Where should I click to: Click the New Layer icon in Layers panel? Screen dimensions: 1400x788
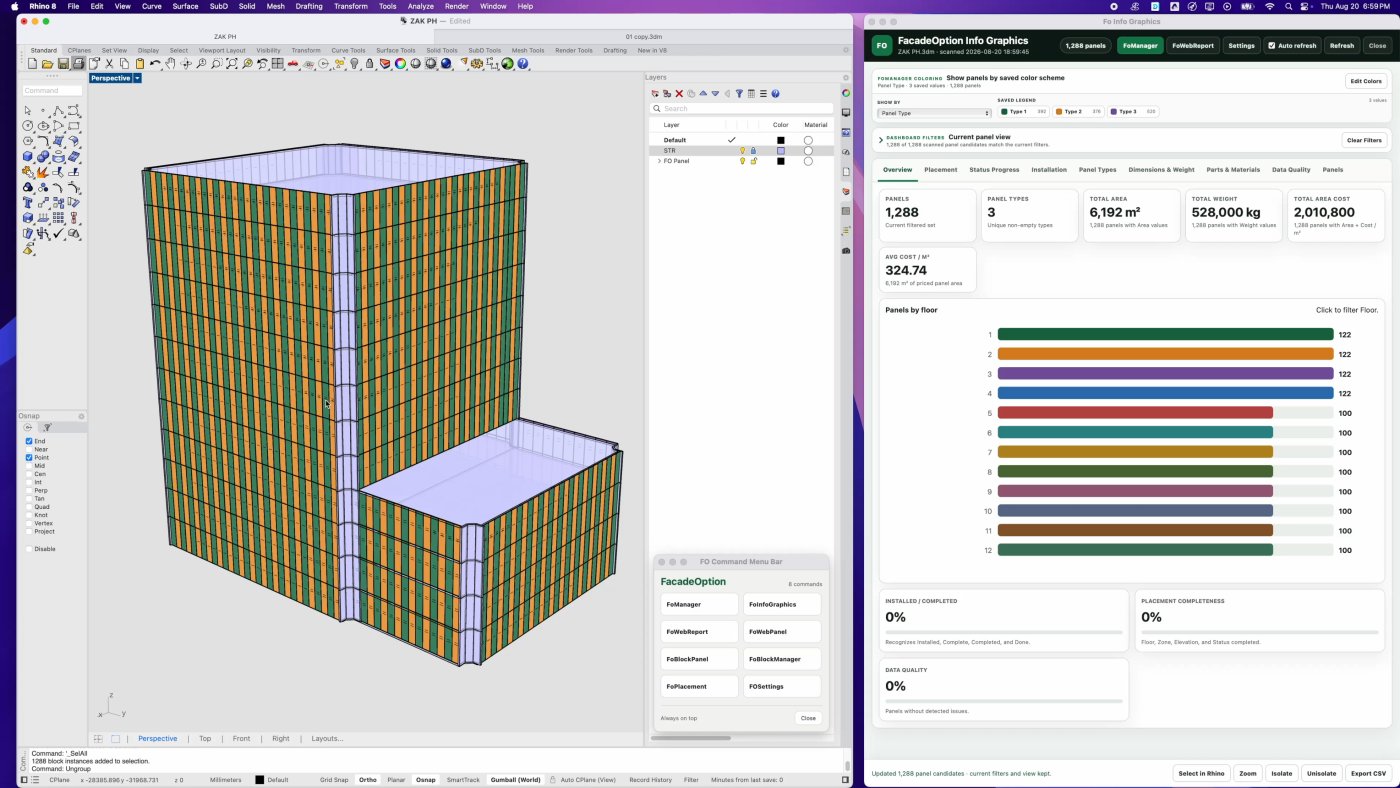pos(655,93)
